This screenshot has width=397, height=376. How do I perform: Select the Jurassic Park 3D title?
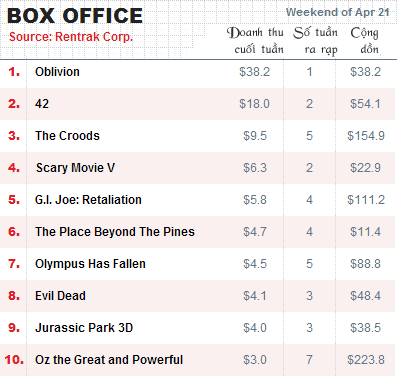coord(84,328)
